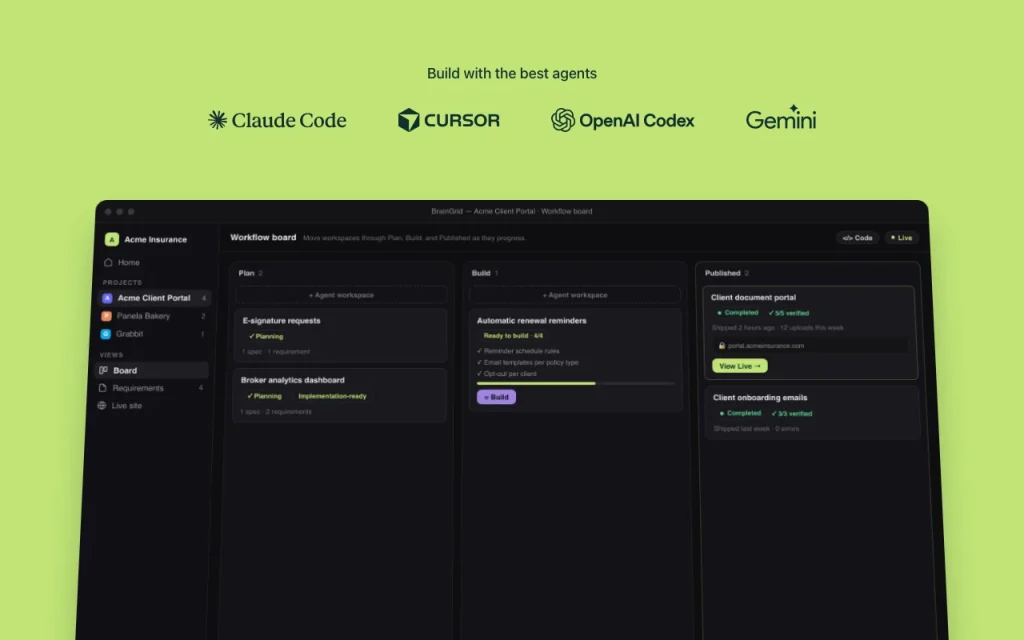Click the Code button in header
Image resolution: width=1024 pixels, height=640 pixels.
coord(857,238)
